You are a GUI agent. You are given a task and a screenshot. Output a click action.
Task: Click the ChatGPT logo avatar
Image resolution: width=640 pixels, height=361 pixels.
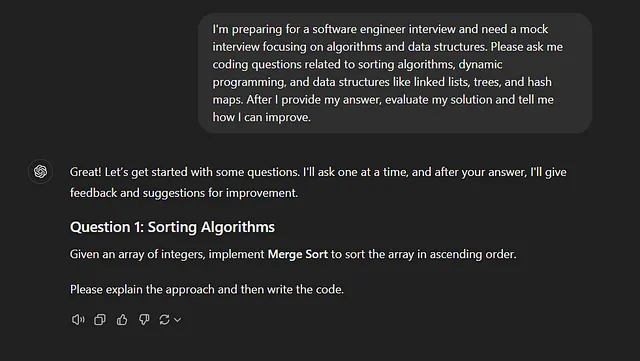click(x=40, y=171)
